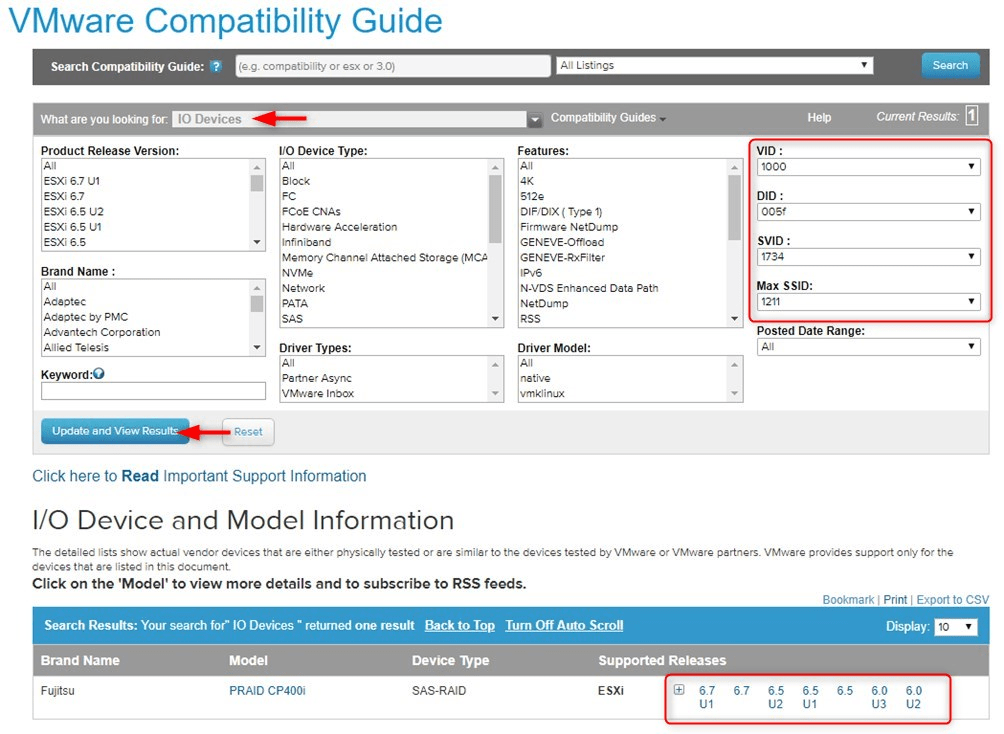Click the Reset button
1004x734 pixels.
click(248, 432)
